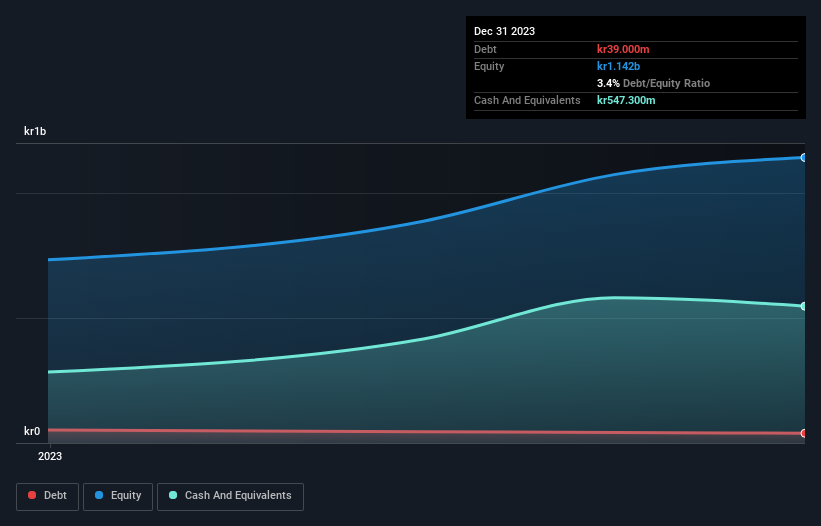Select the Equity endpoint marker on blue line
Screen dimensions: 821x526
click(804, 158)
